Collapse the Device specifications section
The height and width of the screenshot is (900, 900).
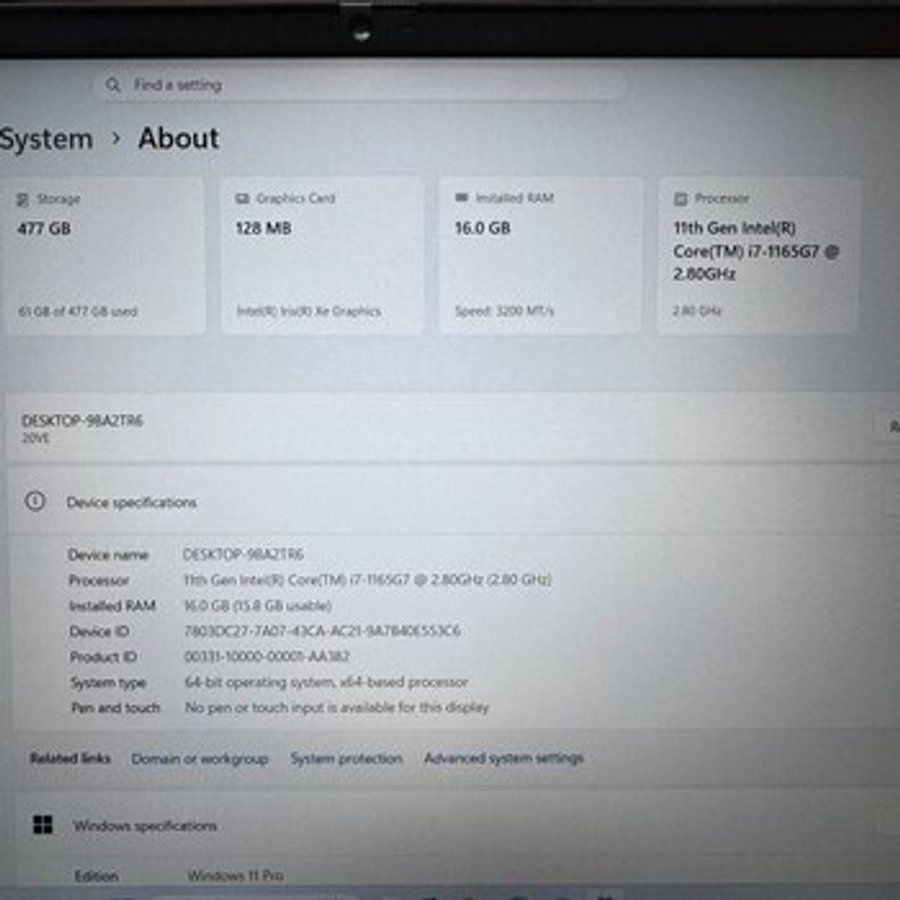pyautogui.click(x=453, y=502)
